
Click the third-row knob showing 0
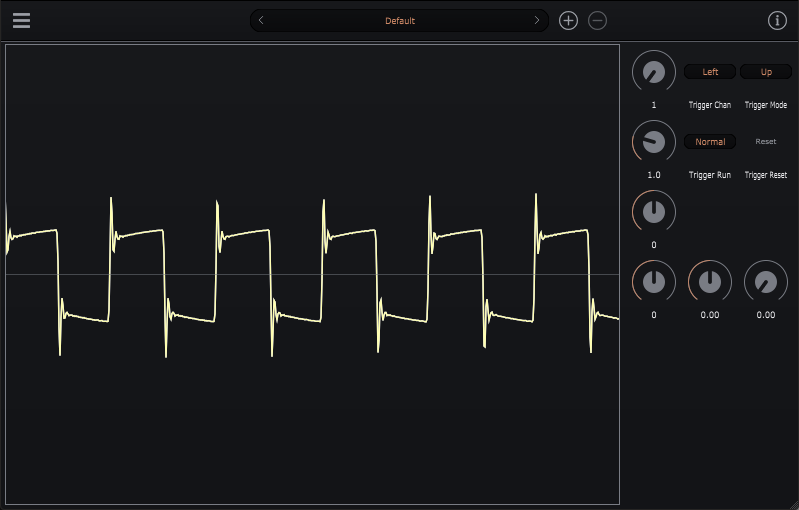tap(654, 212)
